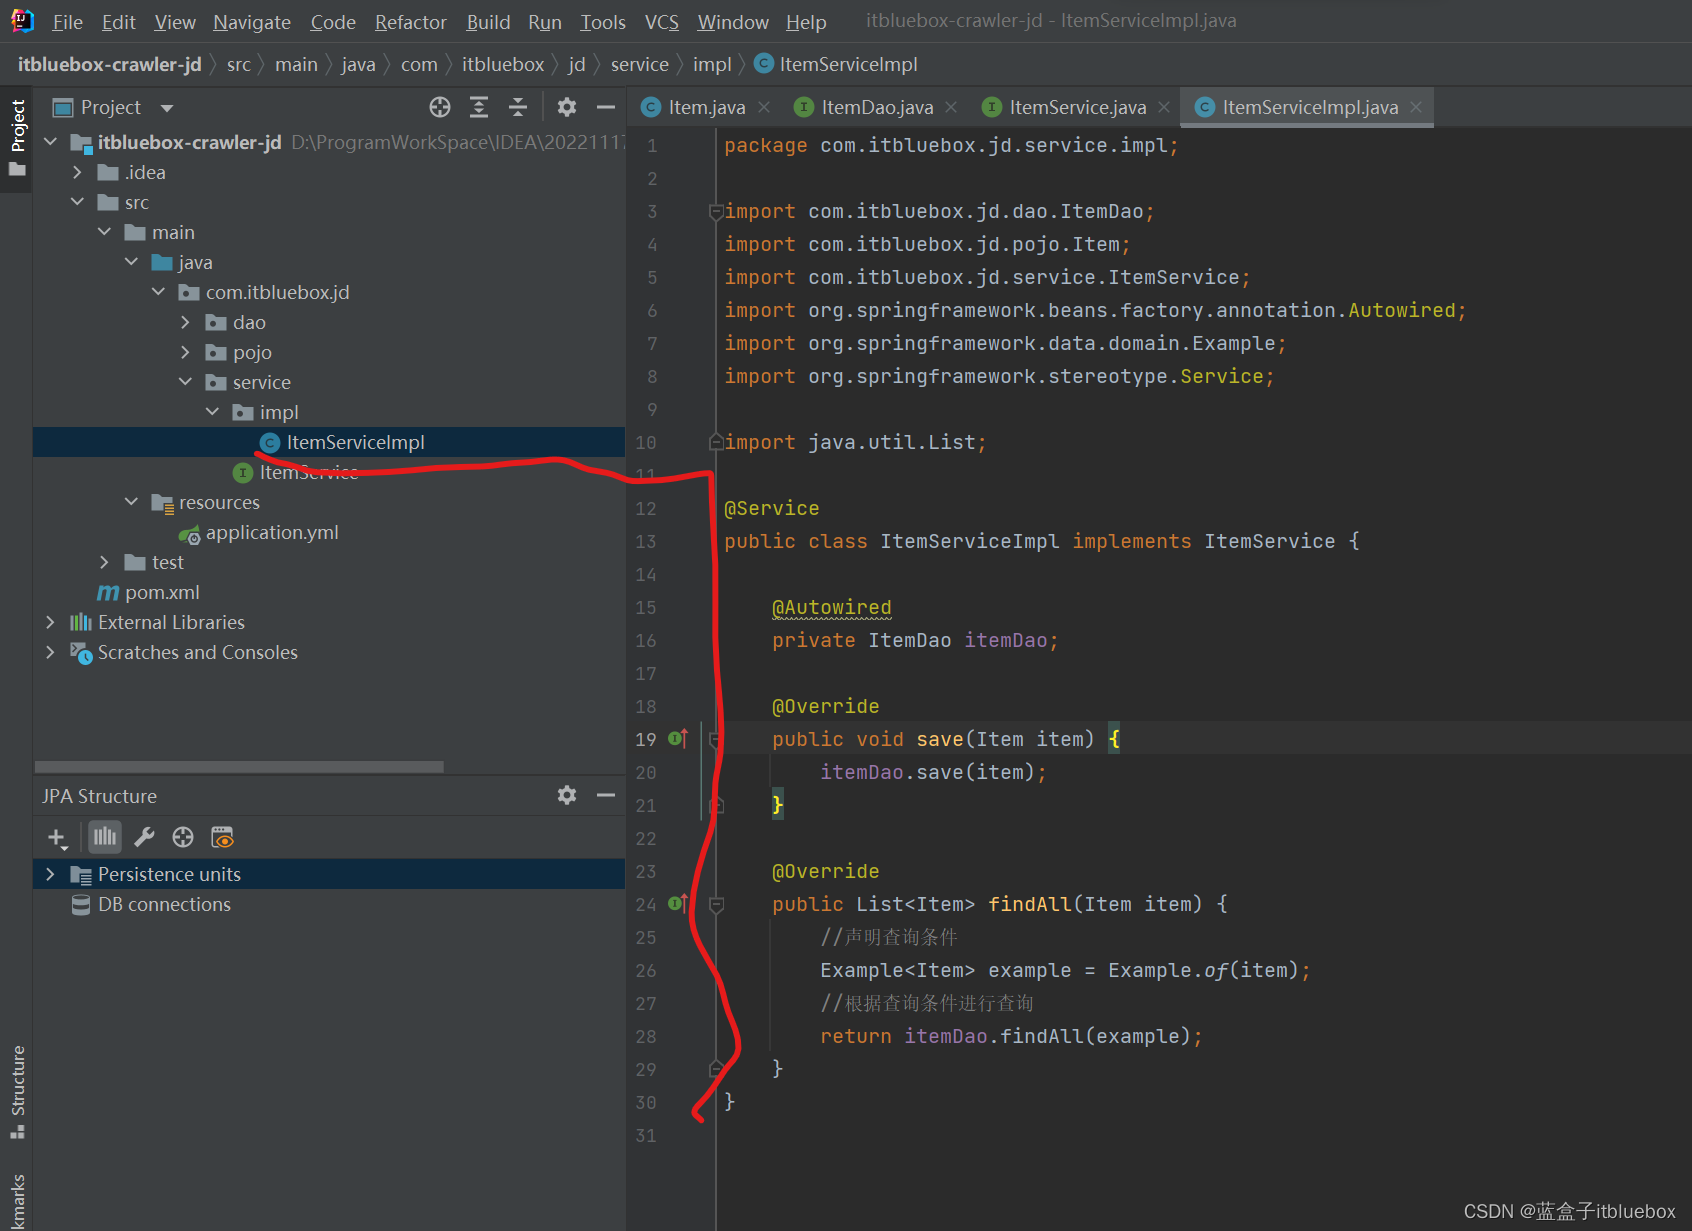The width and height of the screenshot is (1692, 1231).
Task: Click the implements gutter icon on line 24
Action: (x=678, y=904)
